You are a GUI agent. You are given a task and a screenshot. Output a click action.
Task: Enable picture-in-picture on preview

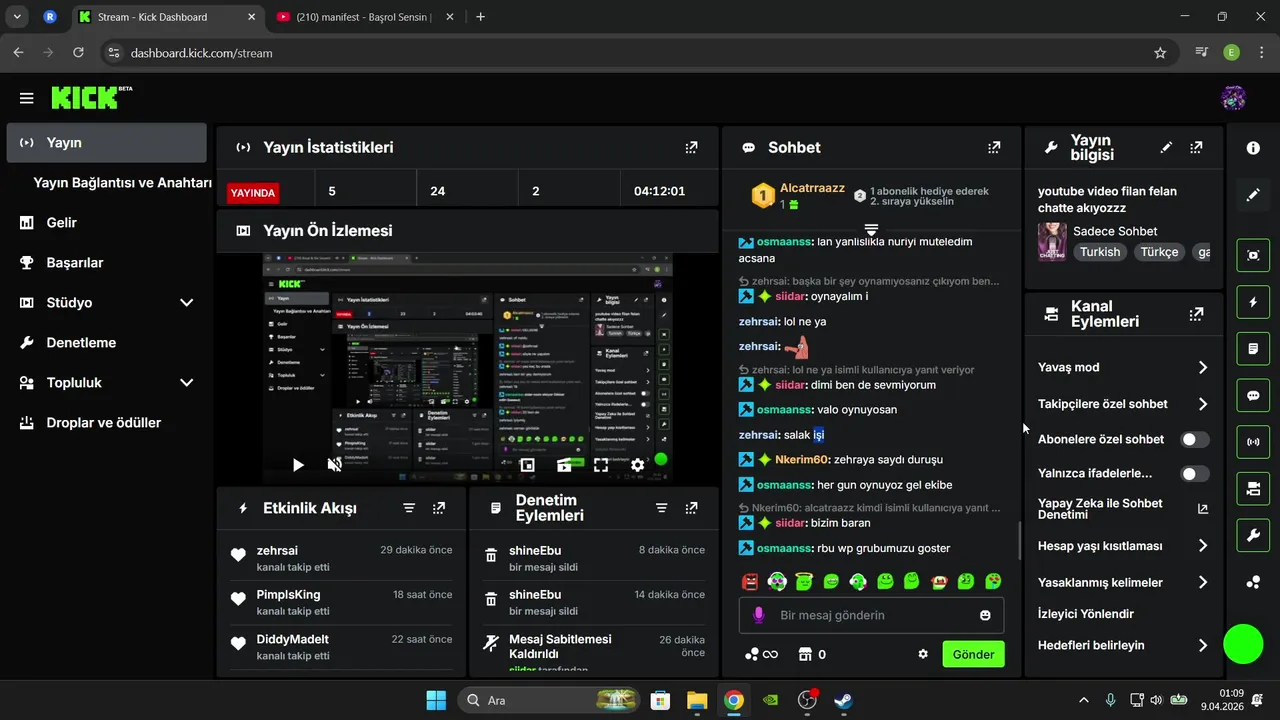(527, 465)
